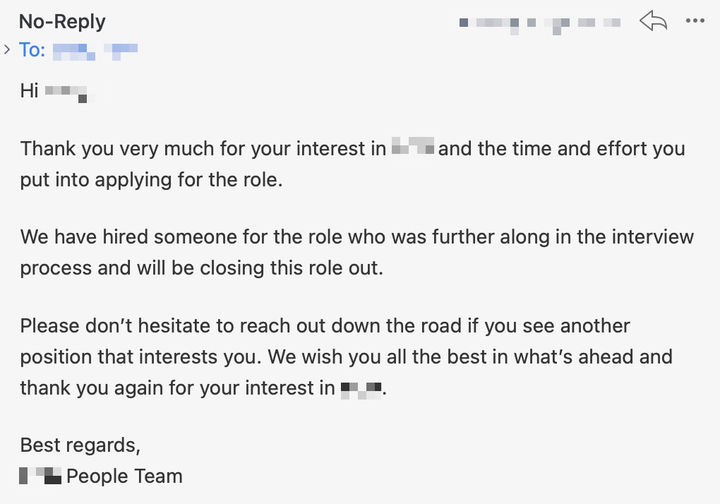Click the "Best regards," closing line
The height and width of the screenshot is (504, 720).
coord(80,446)
